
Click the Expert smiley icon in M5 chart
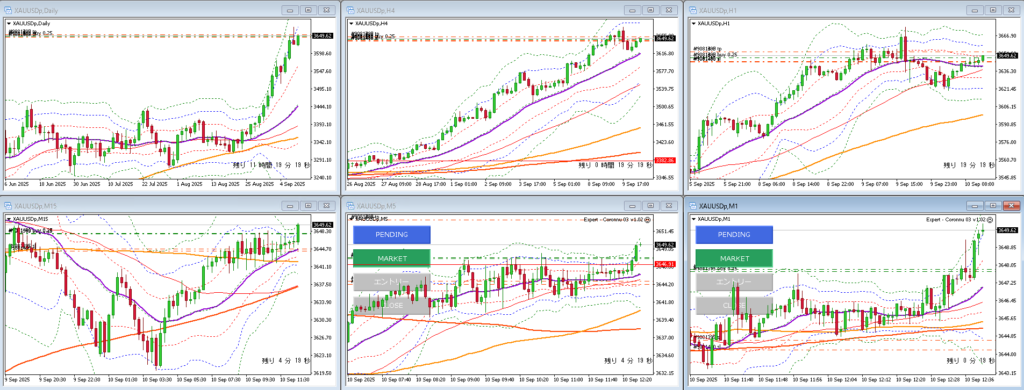647,220
